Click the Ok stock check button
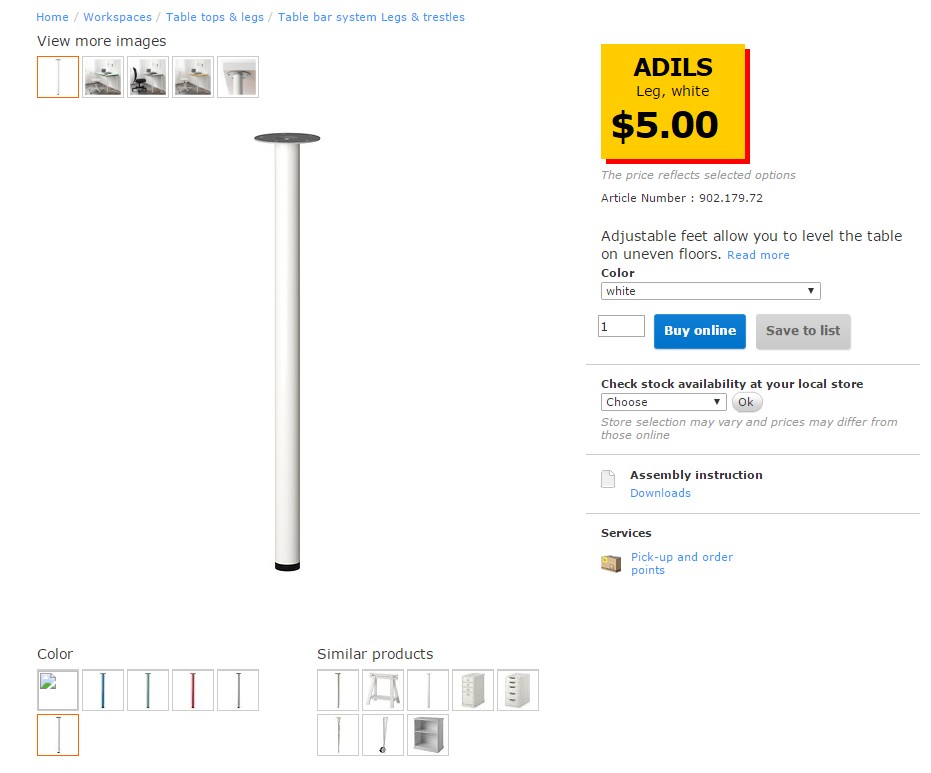931x773 pixels. pos(746,402)
